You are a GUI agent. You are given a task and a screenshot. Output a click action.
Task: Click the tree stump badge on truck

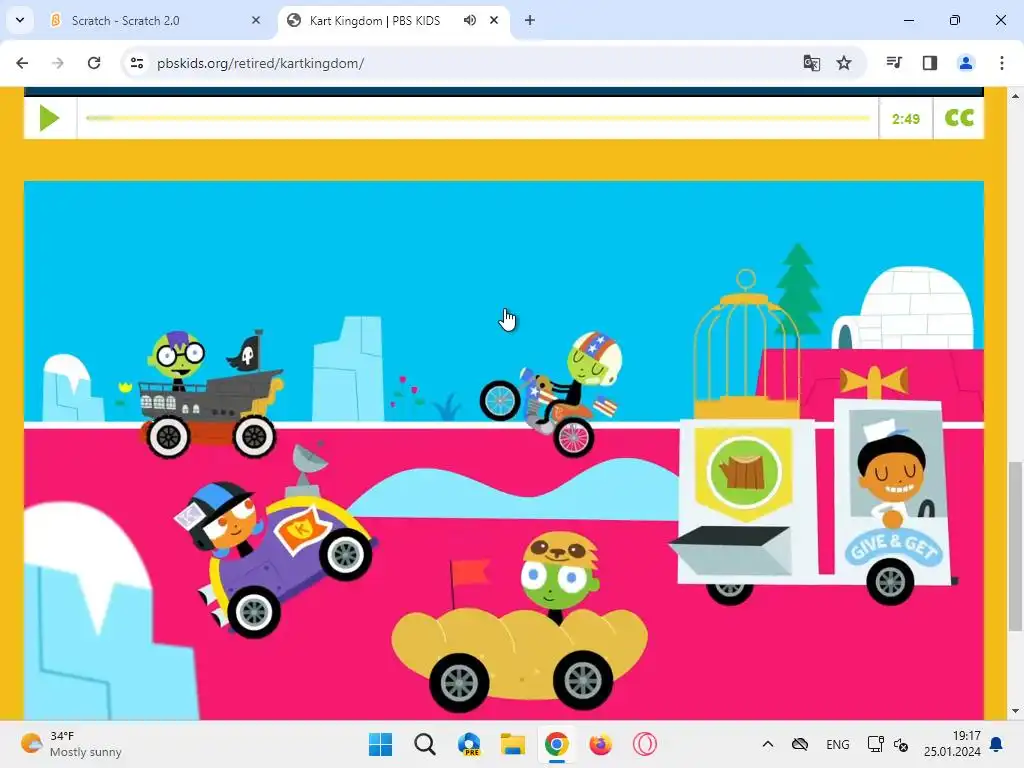743,471
